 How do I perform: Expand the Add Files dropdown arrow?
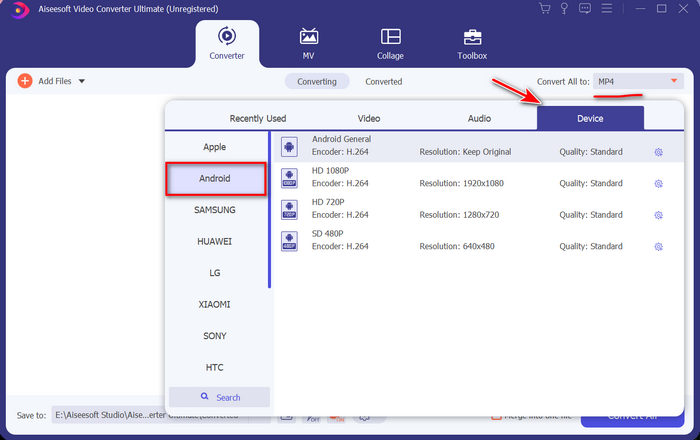(82, 81)
